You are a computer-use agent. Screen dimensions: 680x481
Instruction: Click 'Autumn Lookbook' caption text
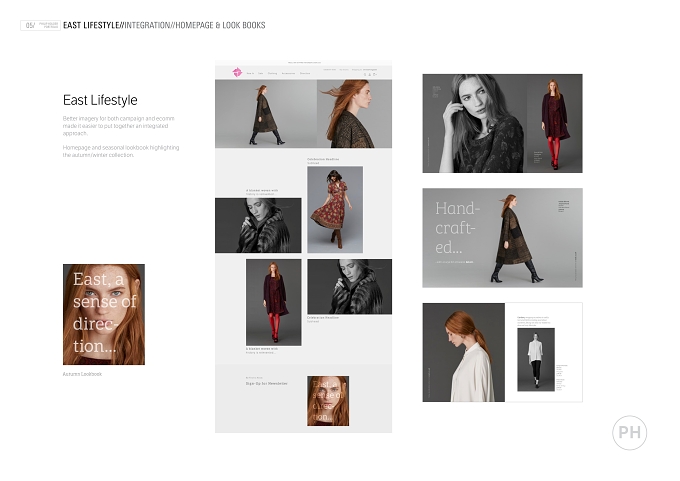click(82, 374)
